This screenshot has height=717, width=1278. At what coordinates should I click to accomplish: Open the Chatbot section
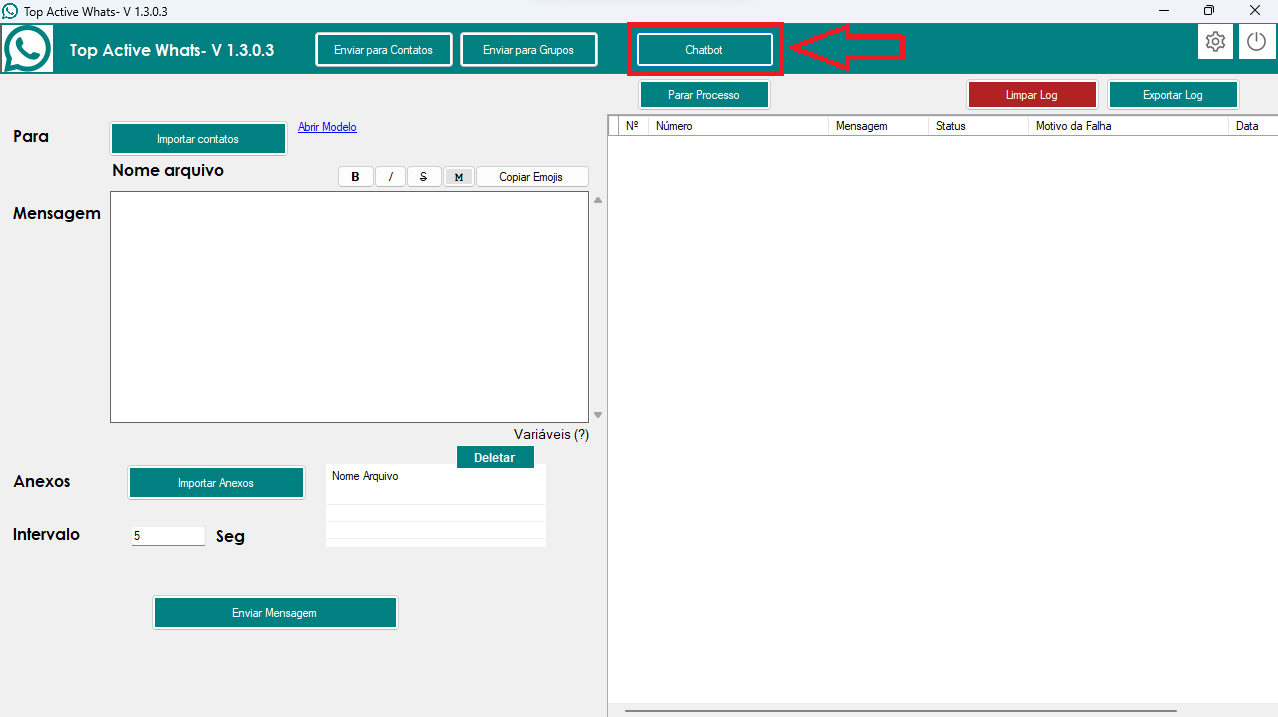[x=705, y=50]
